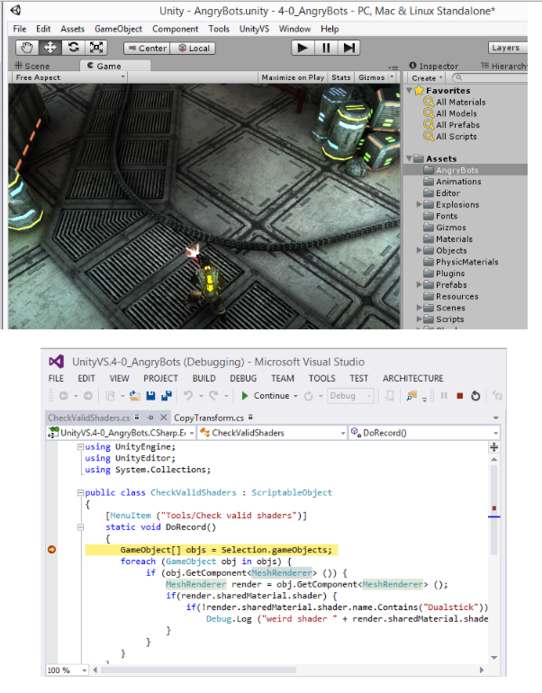Collapse the Assets root folder
Viewport: 542px width, 693px height.
click(409, 158)
